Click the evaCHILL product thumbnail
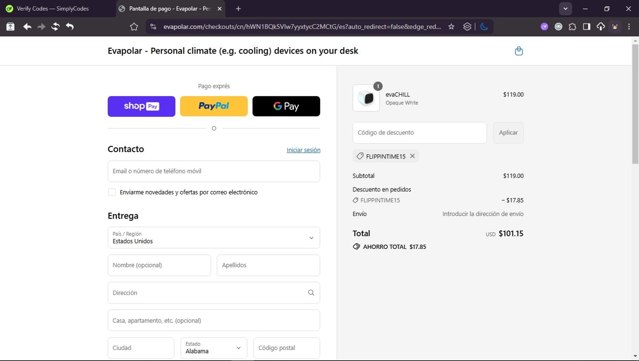Viewport: 639px width, 361px height. coord(366,98)
